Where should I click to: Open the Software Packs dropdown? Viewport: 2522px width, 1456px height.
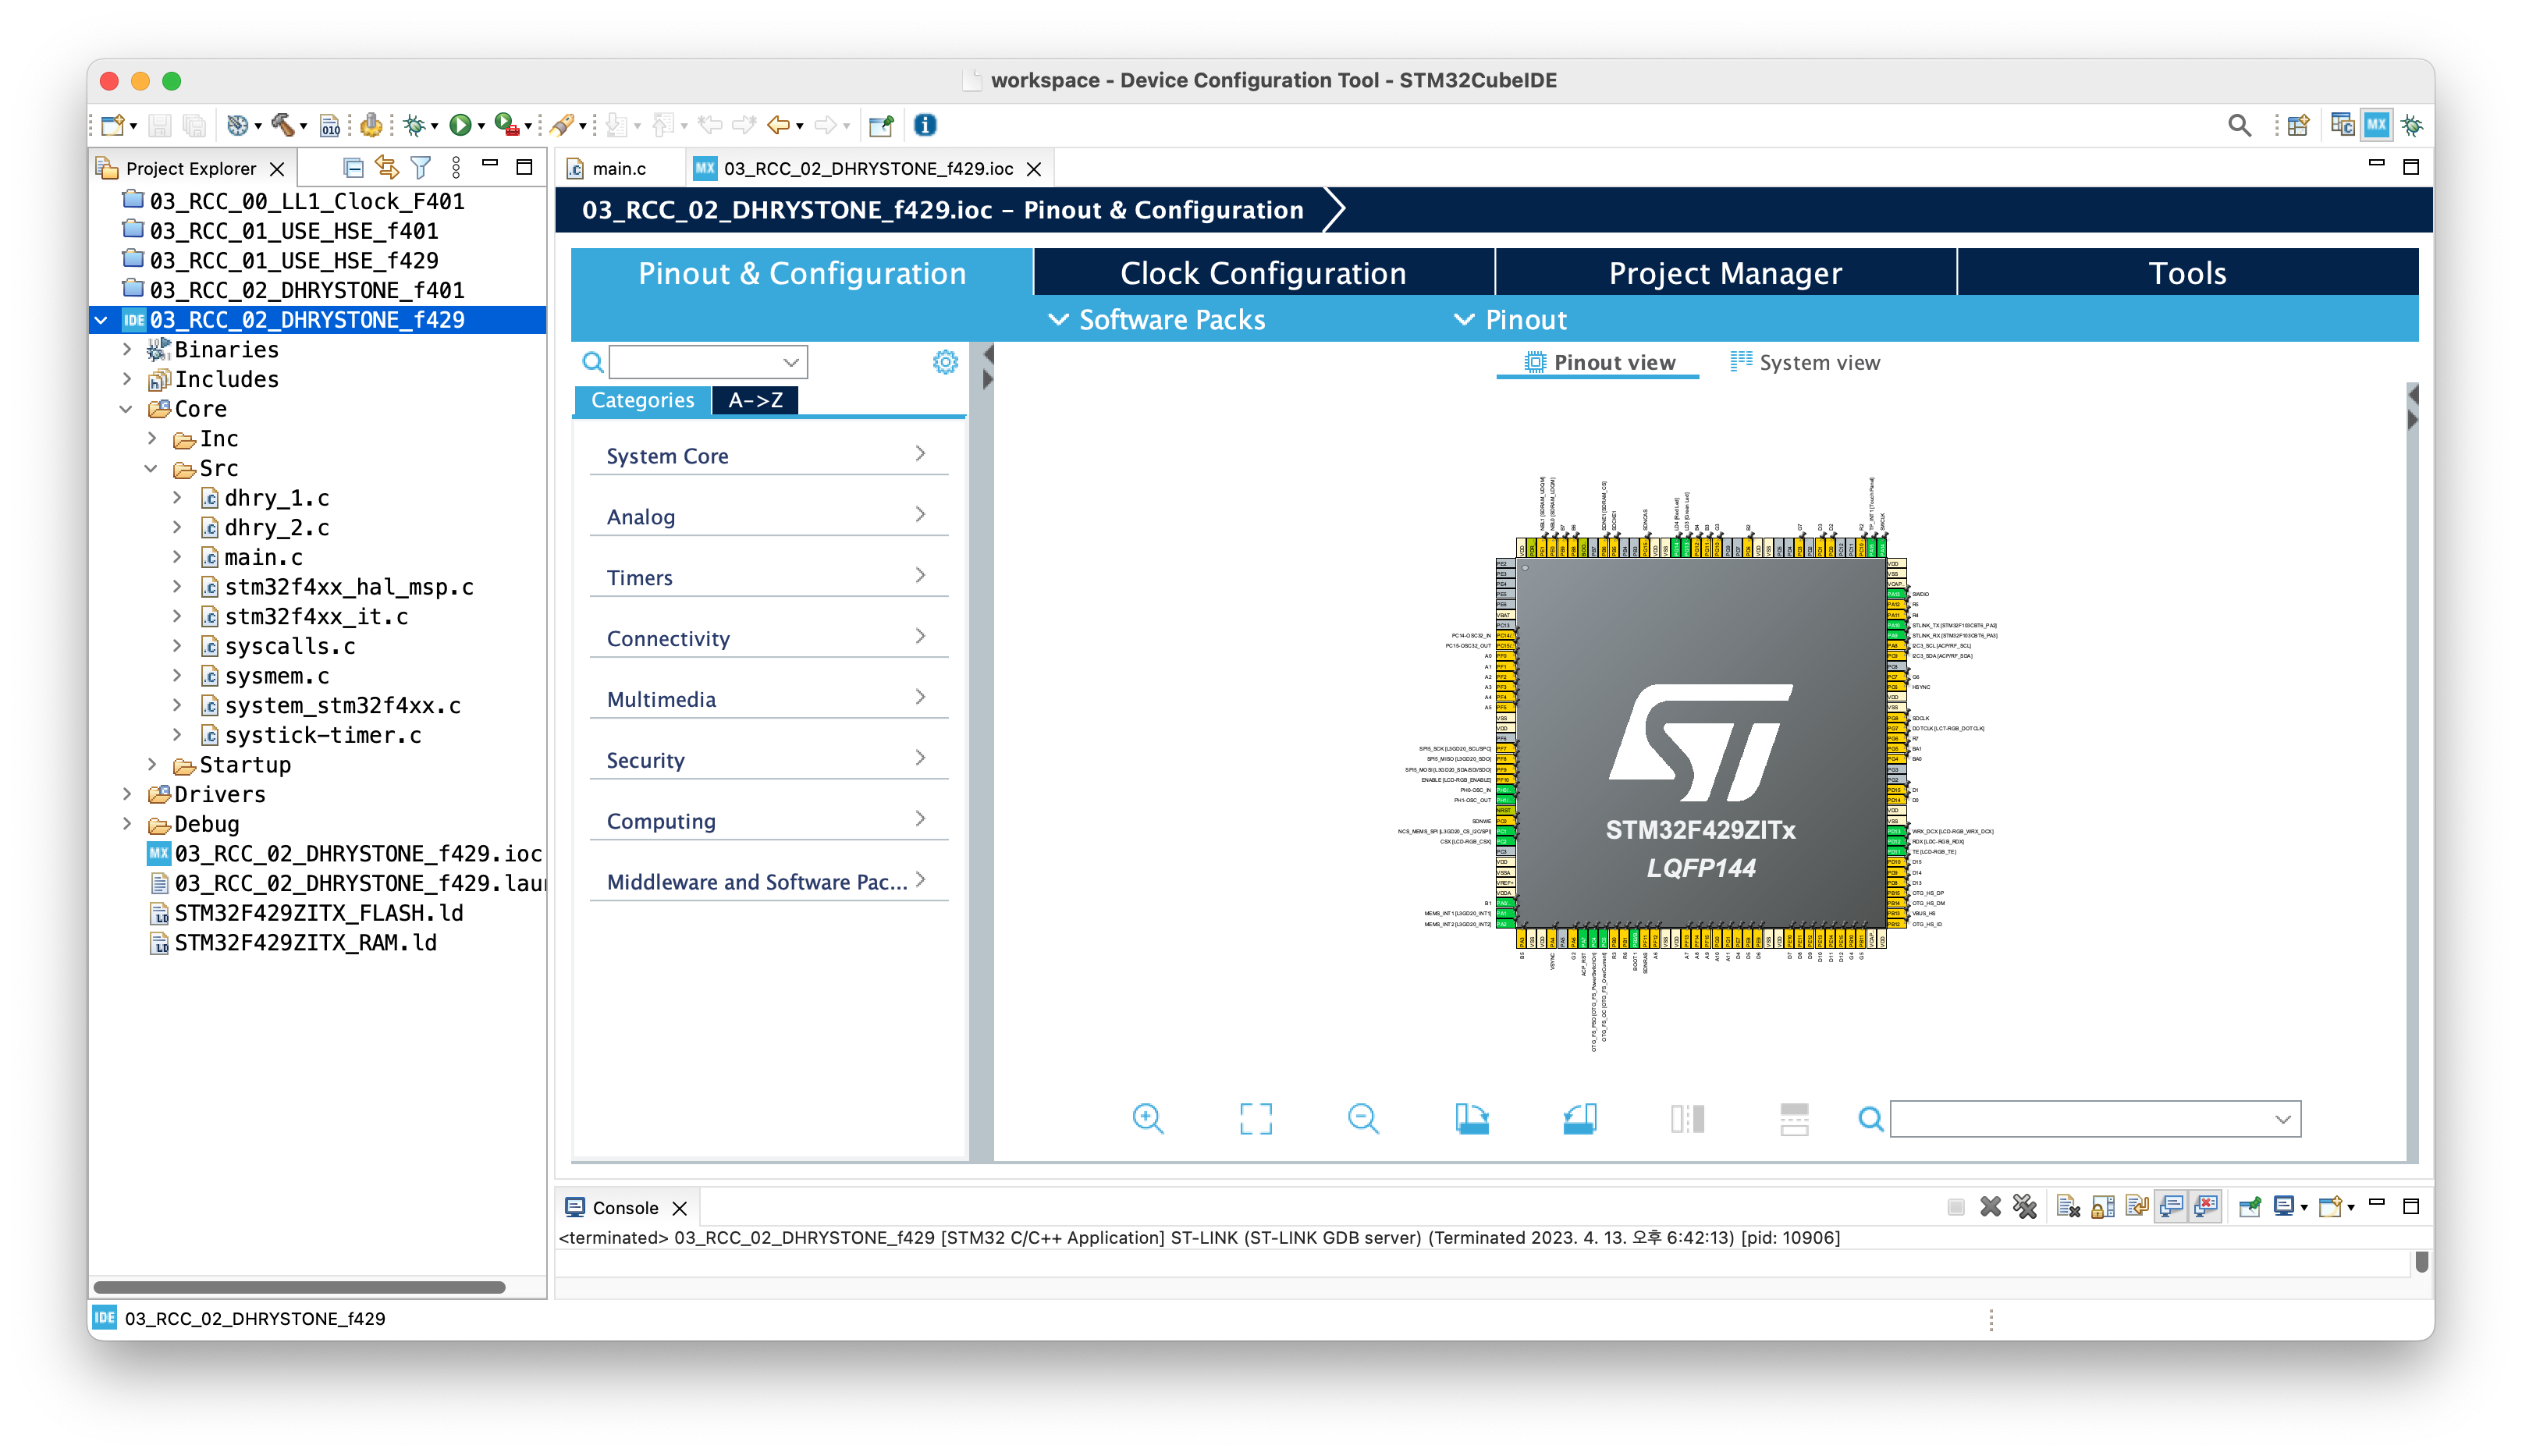click(1157, 320)
